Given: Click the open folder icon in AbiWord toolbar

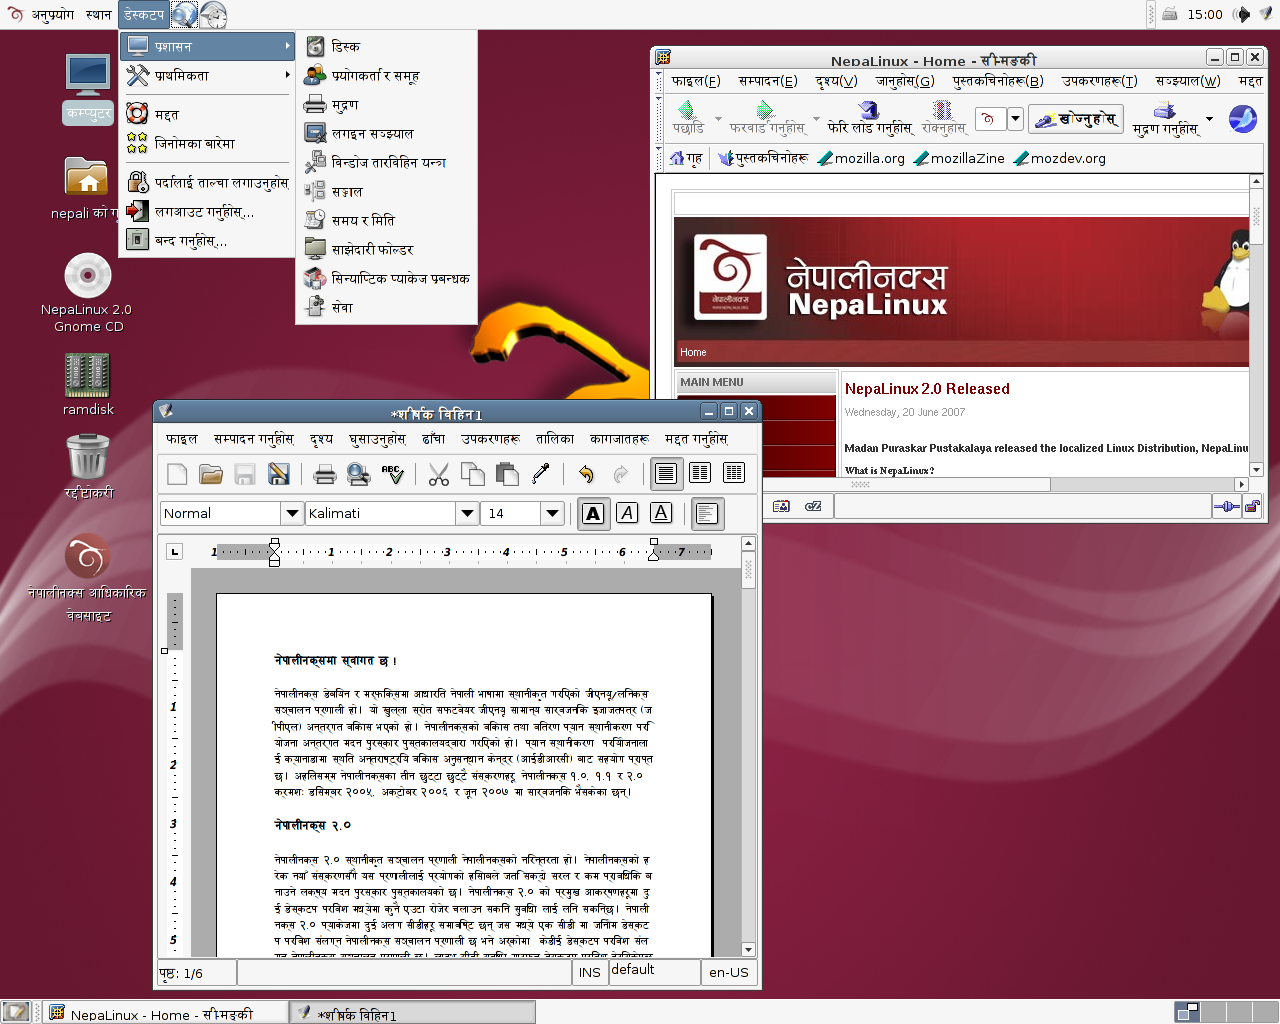Looking at the screenshot, I should tap(211, 474).
